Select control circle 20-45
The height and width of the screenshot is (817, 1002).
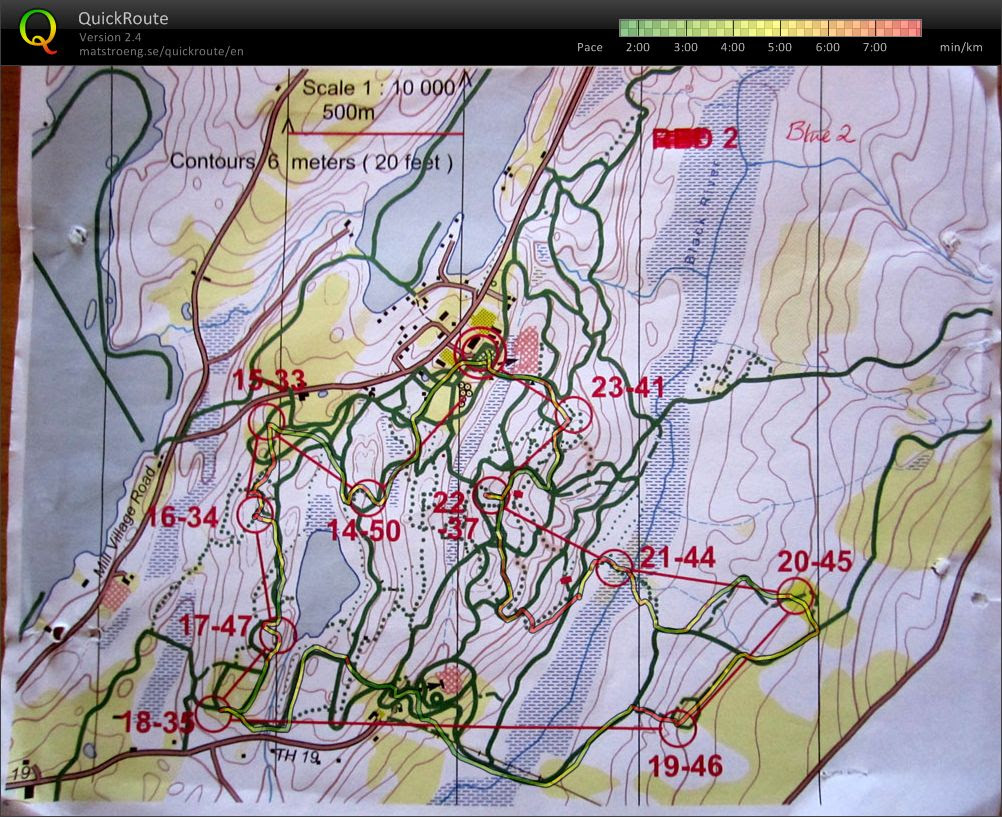796,596
